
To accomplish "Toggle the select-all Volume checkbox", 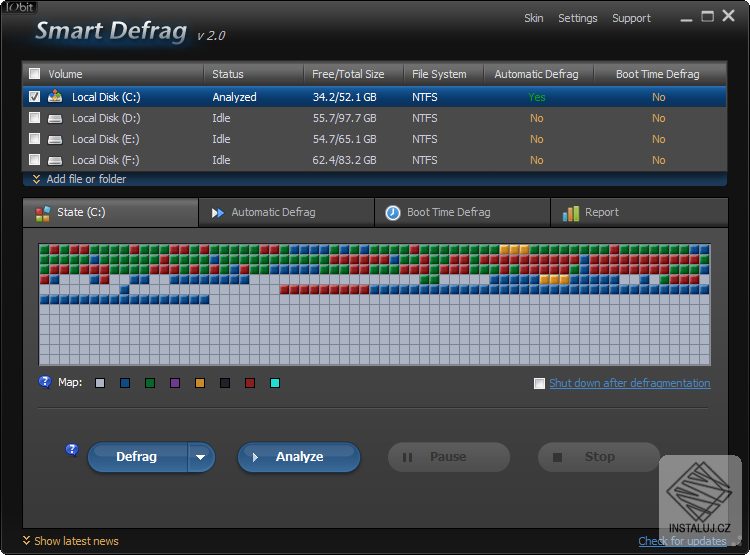I will click(x=34, y=74).
